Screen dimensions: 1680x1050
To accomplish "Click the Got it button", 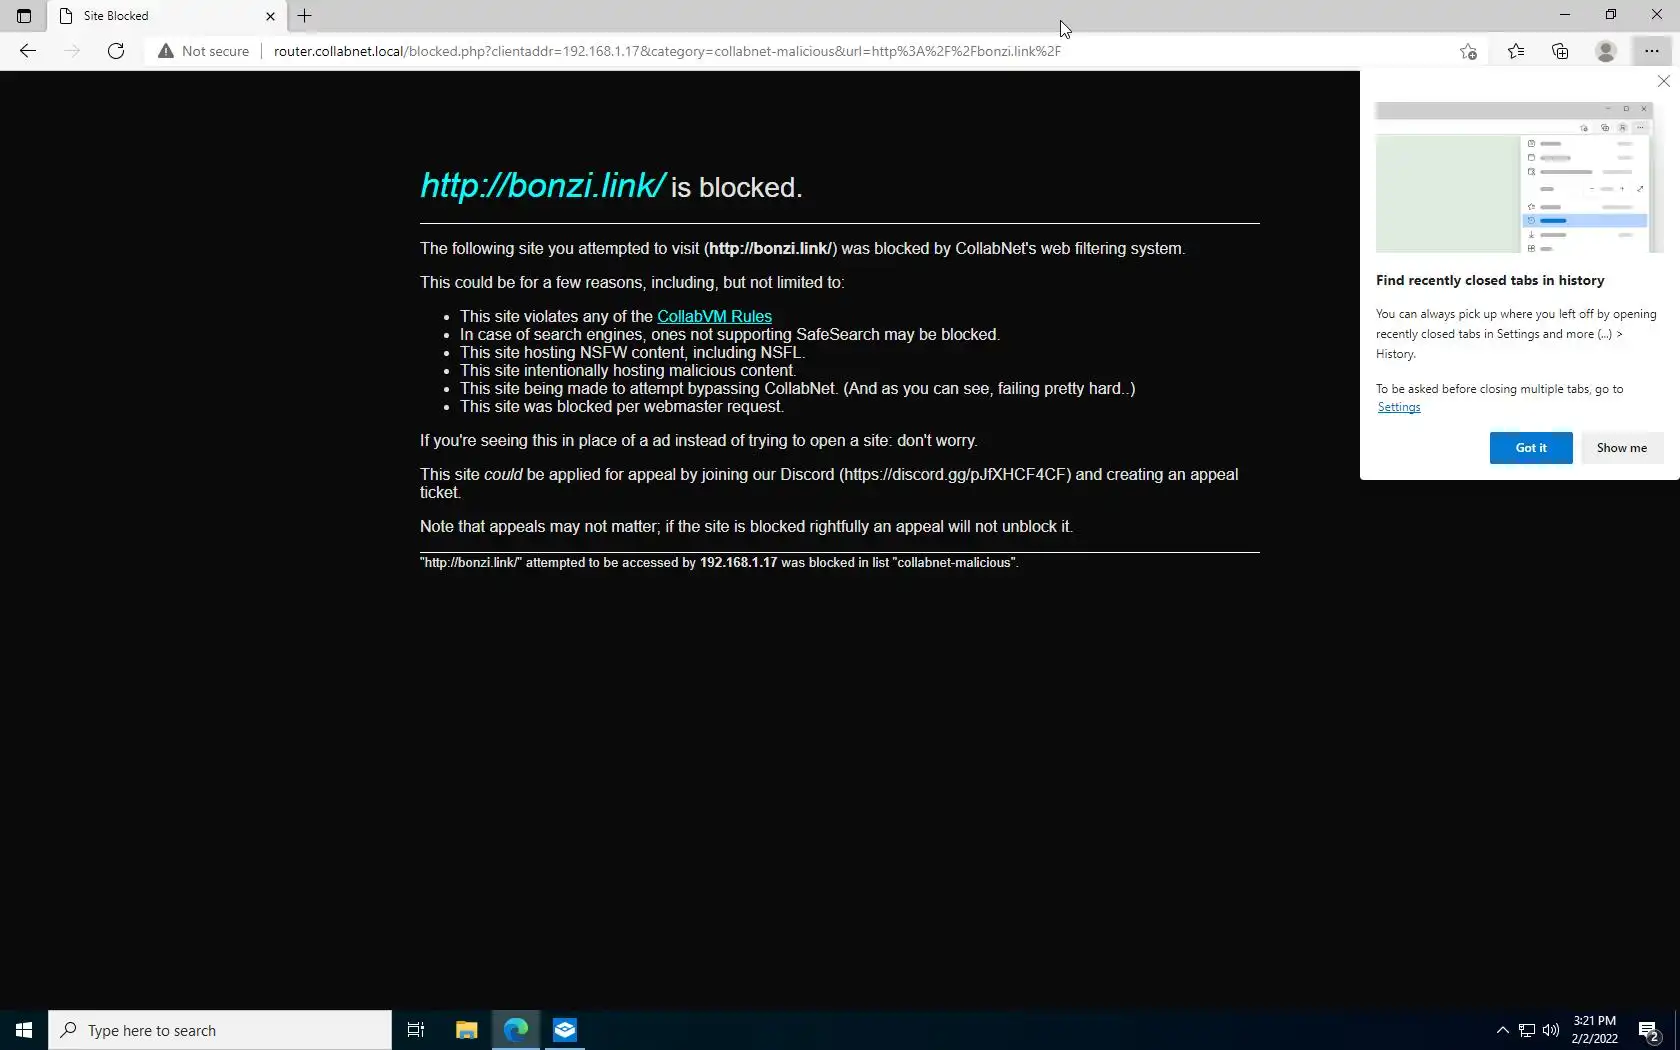I will pos(1531,448).
